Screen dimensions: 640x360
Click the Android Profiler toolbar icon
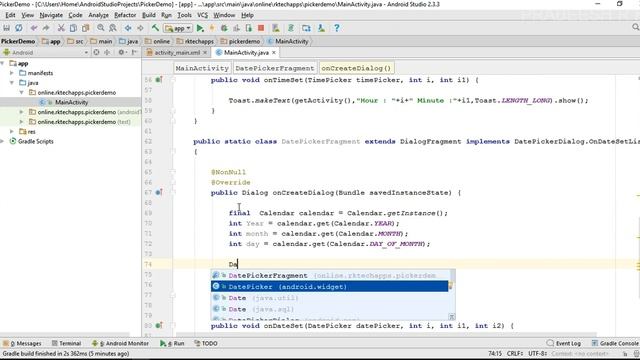(236, 28)
